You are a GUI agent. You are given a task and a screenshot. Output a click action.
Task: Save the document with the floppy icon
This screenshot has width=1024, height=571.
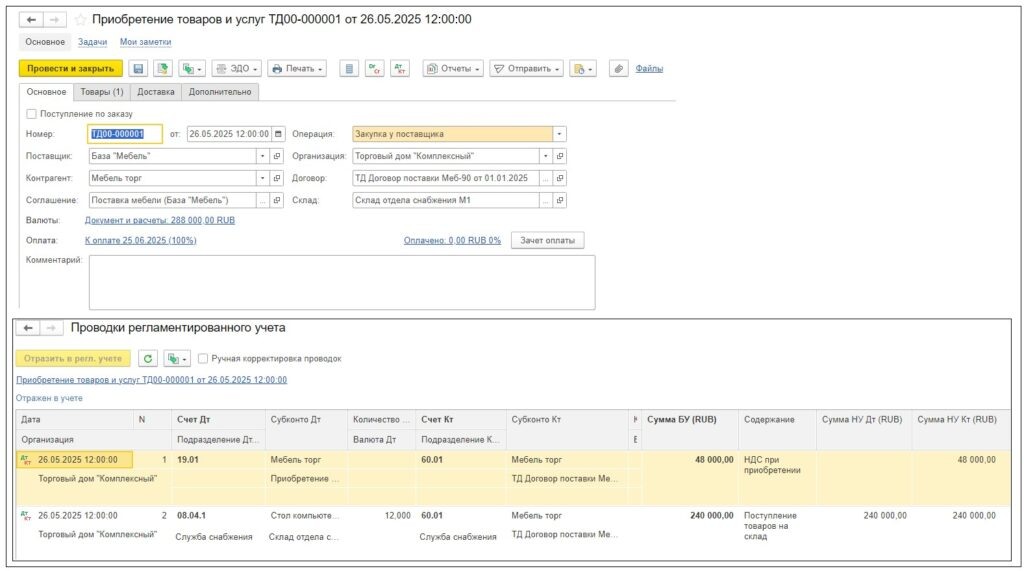[x=138, y=69]
